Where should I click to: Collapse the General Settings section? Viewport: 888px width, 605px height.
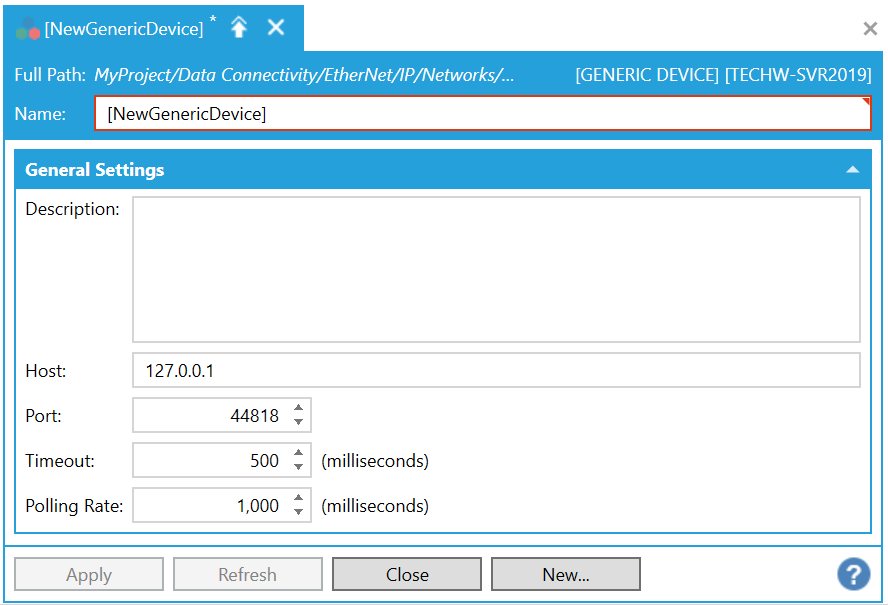tap(852, 170)
